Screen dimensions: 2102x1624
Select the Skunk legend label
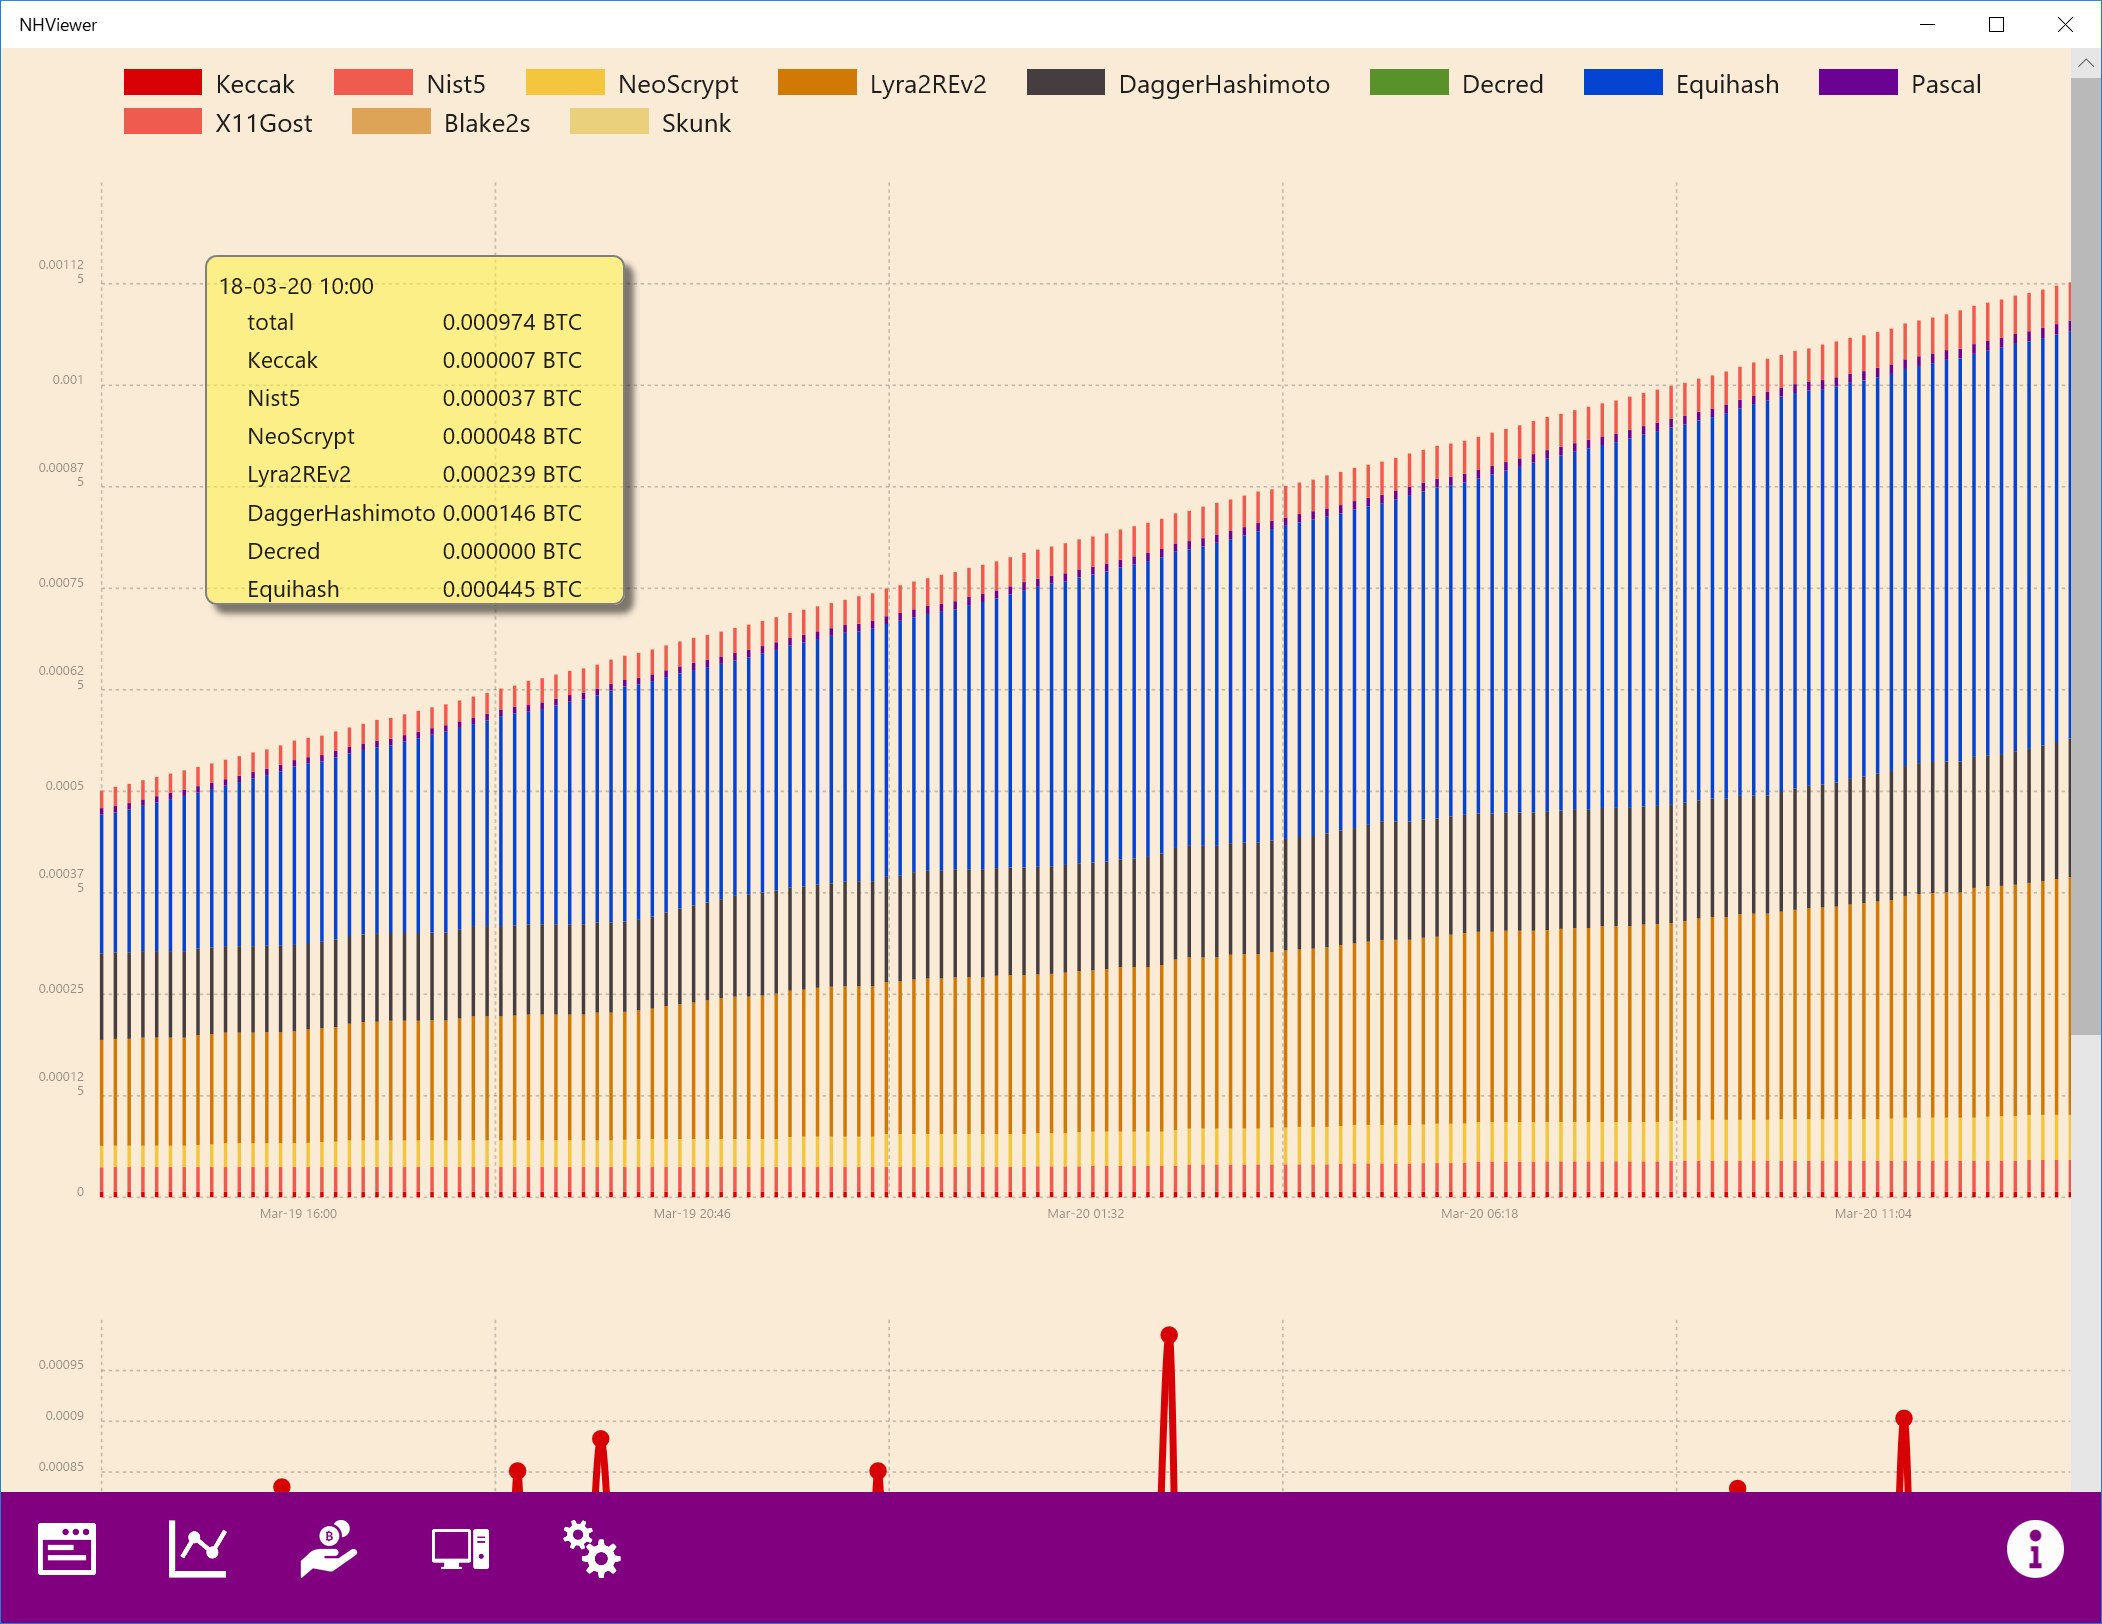[x=696, y=123]
